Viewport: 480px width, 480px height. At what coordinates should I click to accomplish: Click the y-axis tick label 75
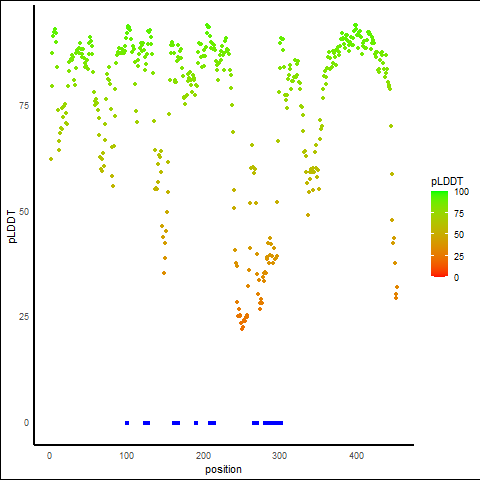(24, 106)
